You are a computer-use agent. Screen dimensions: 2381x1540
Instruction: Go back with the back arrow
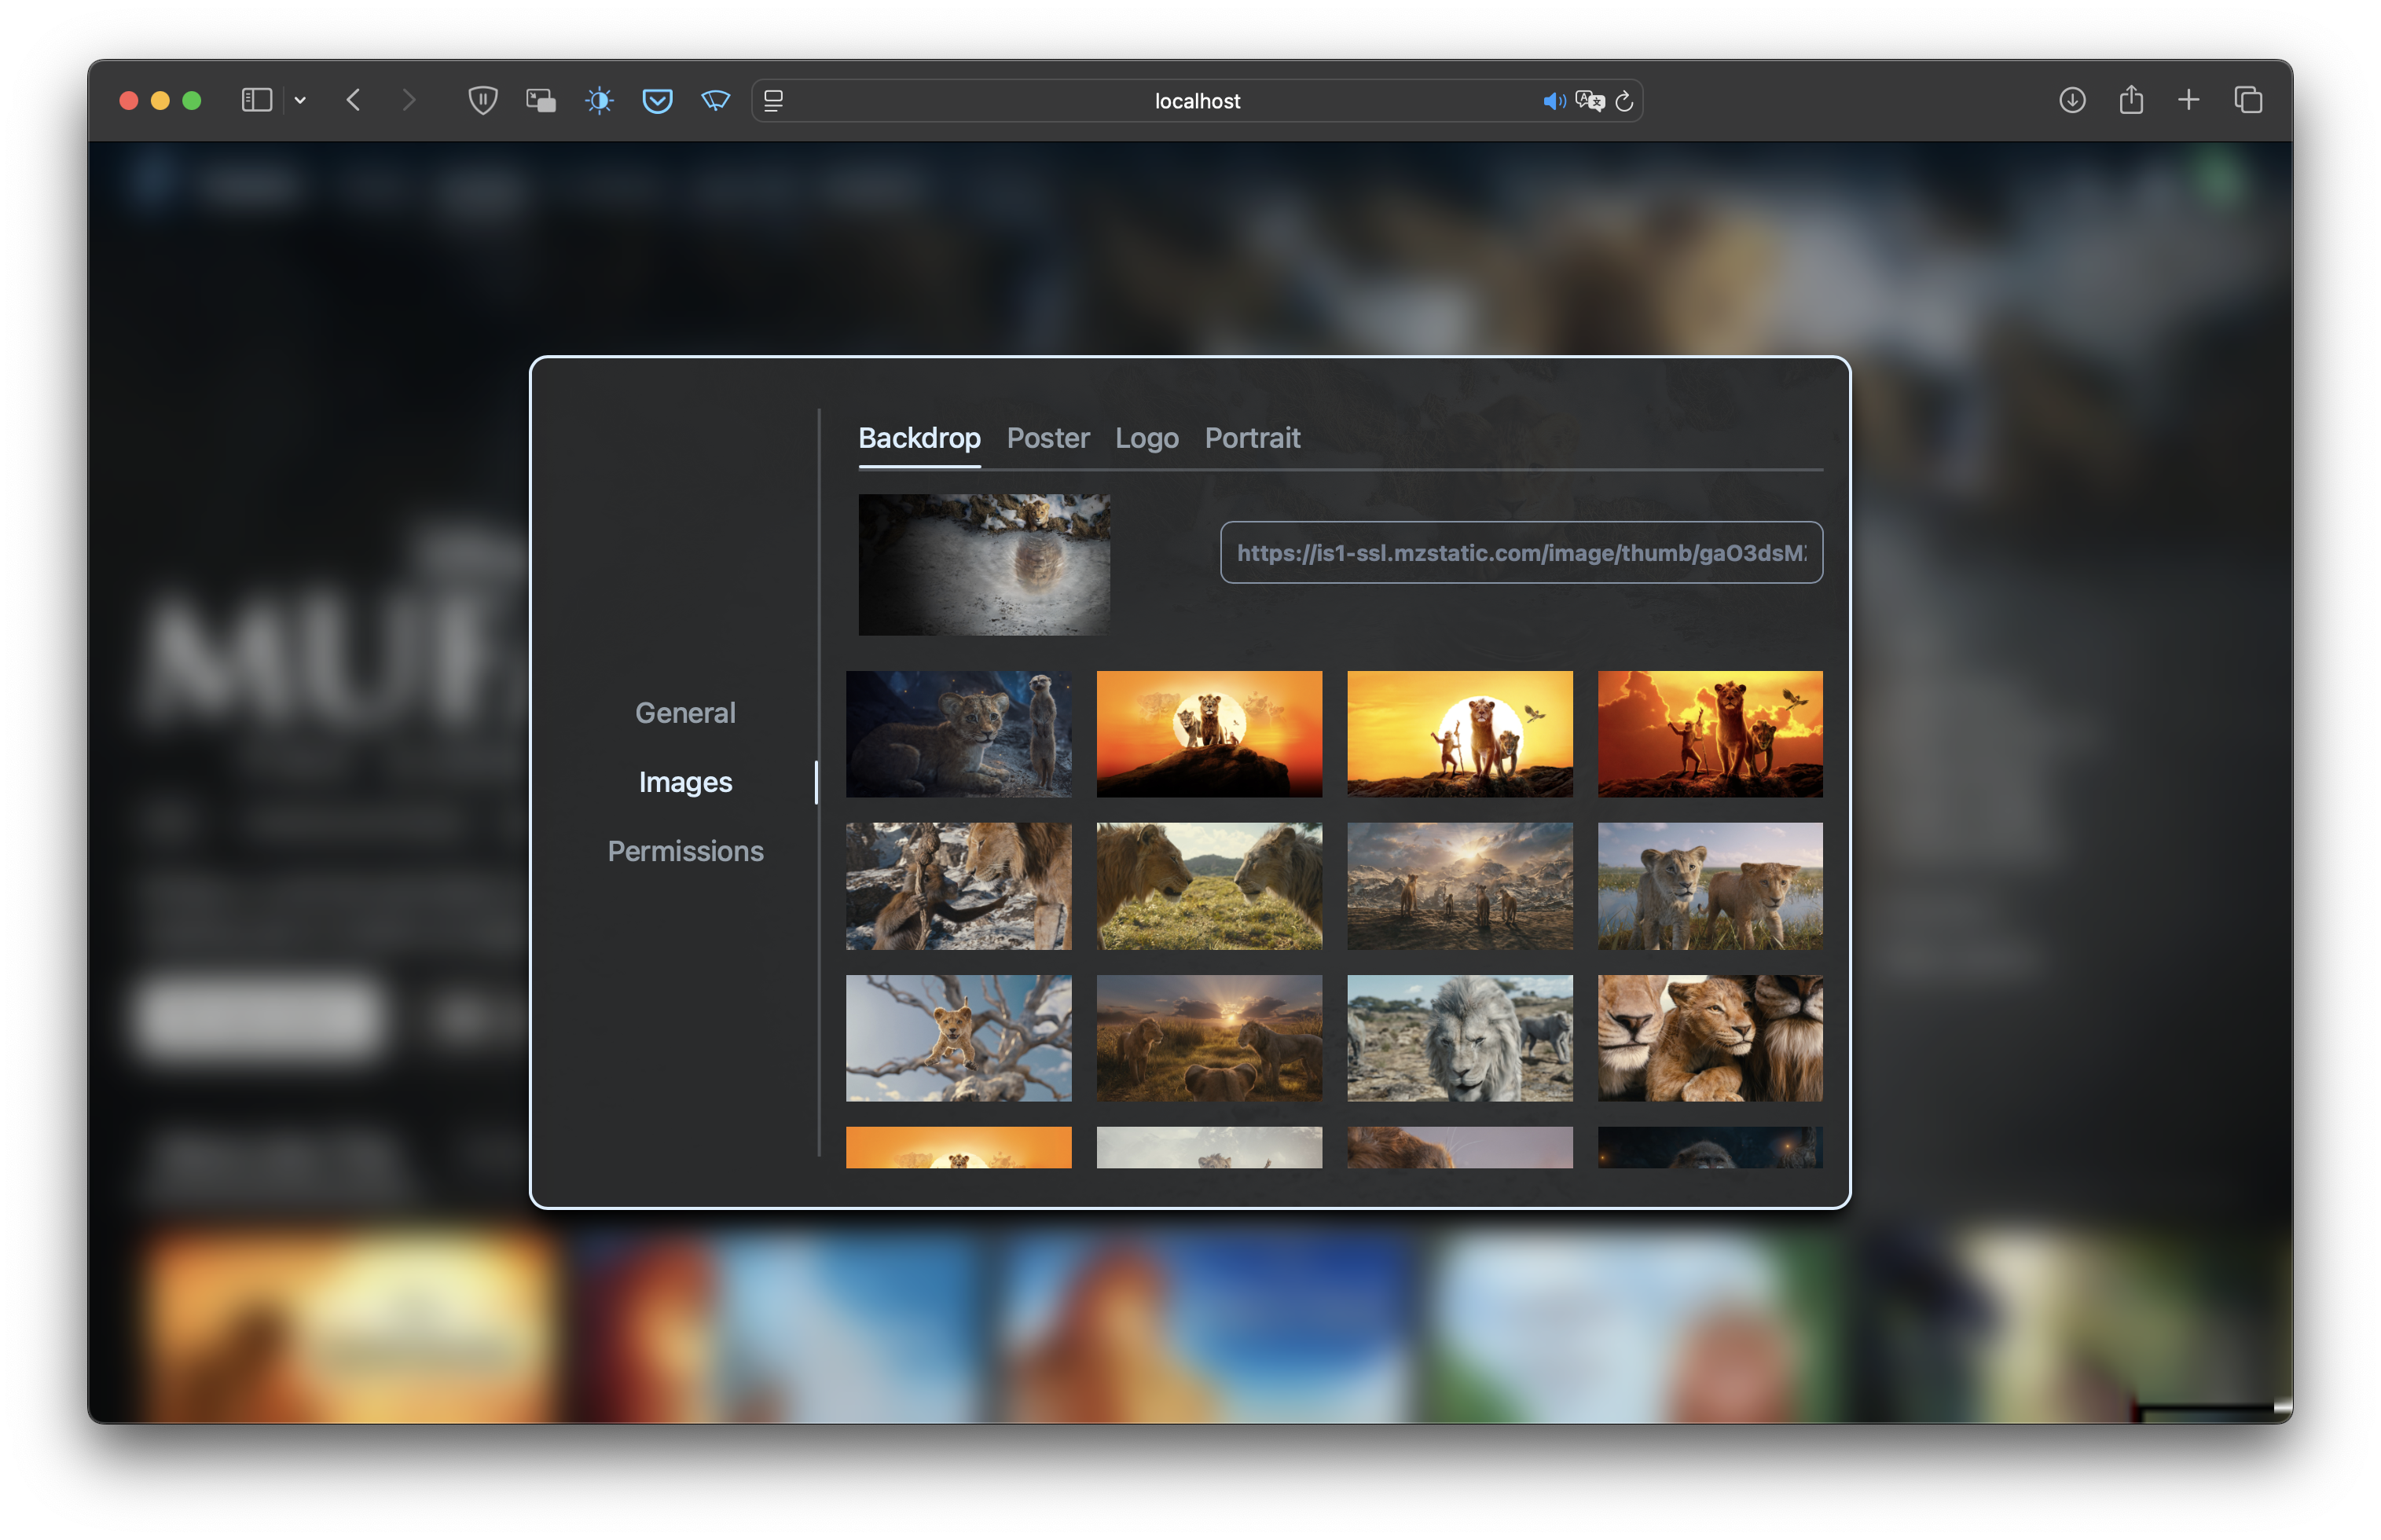pos(353,100)
